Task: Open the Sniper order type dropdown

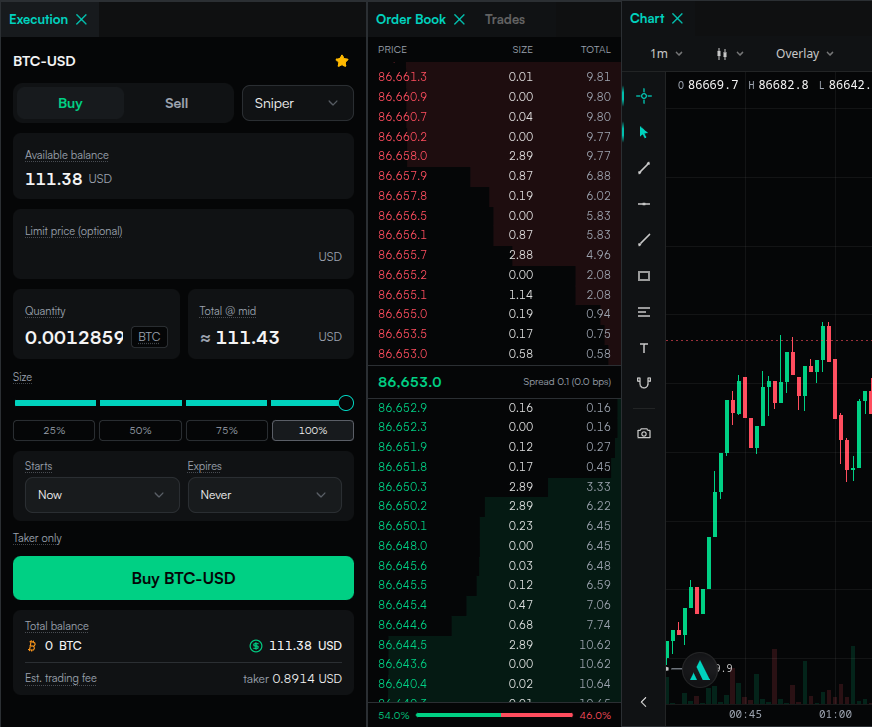Action: tap(298, 103)
